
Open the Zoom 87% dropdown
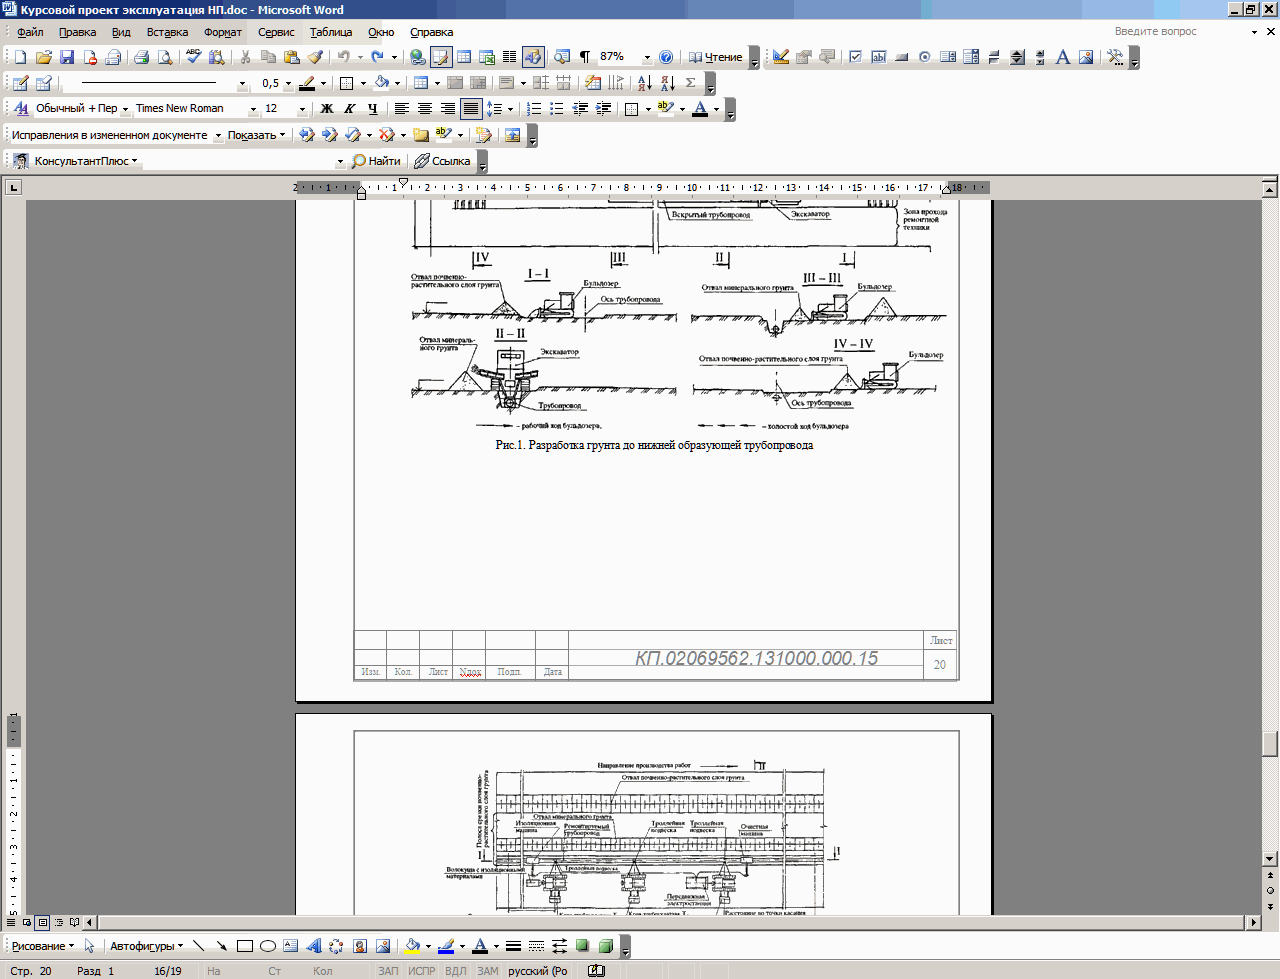point(647,57)
